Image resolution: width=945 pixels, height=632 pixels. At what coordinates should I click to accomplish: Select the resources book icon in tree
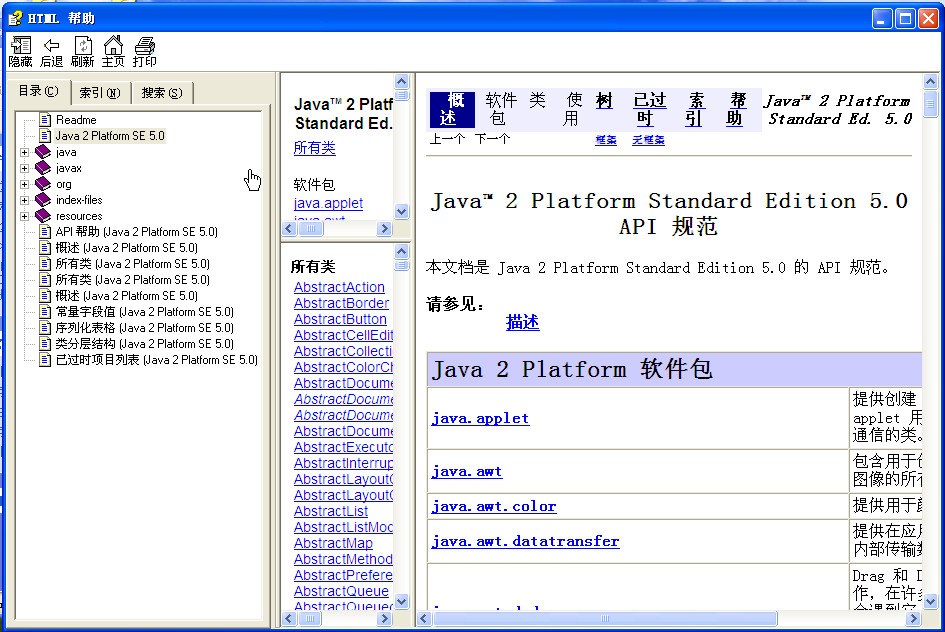(43, 216)
